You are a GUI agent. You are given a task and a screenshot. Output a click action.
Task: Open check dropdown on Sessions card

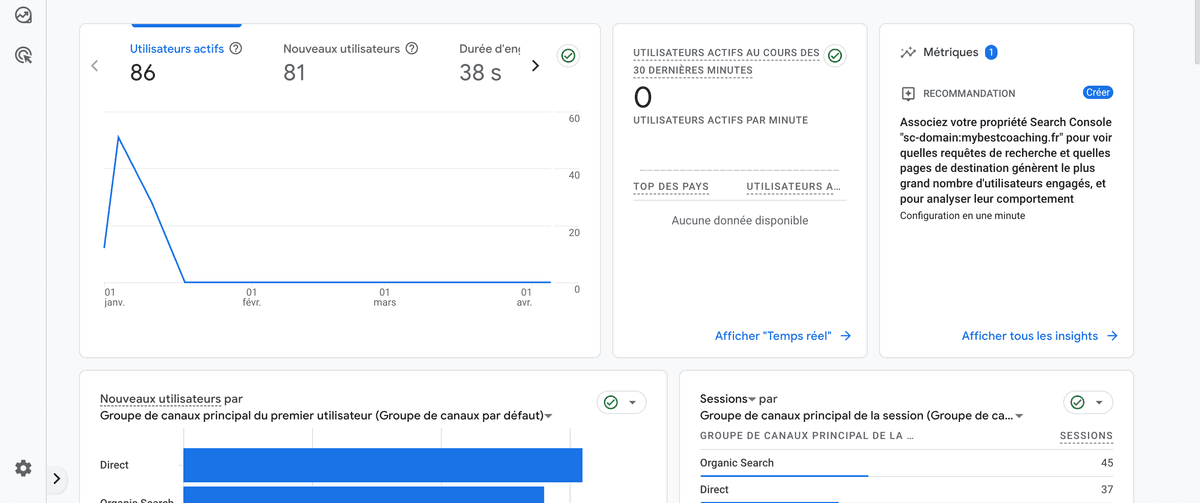[x=1087, y=402]
